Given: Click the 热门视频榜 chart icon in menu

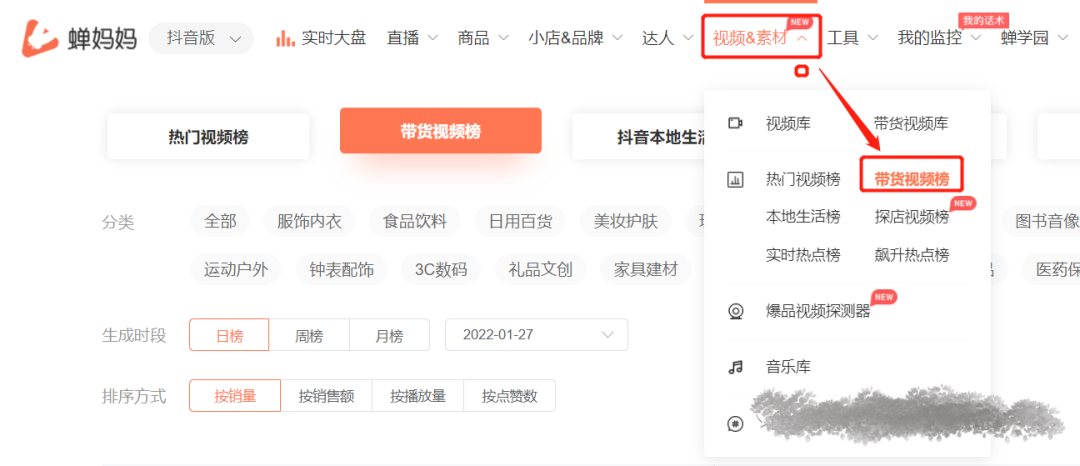Looking at the screenshot, I should 736,180.
